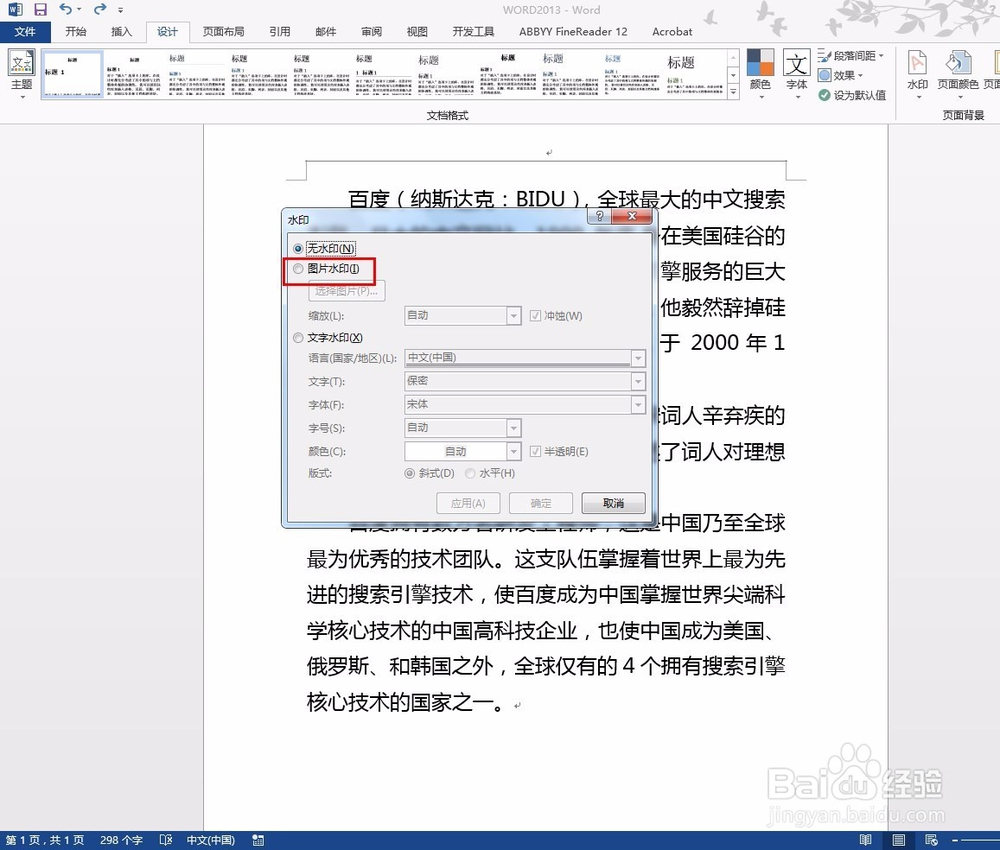Switch to the Developer (开发工具) tab
Viewport: 1000px width, 850px height.
click(473, 31)
